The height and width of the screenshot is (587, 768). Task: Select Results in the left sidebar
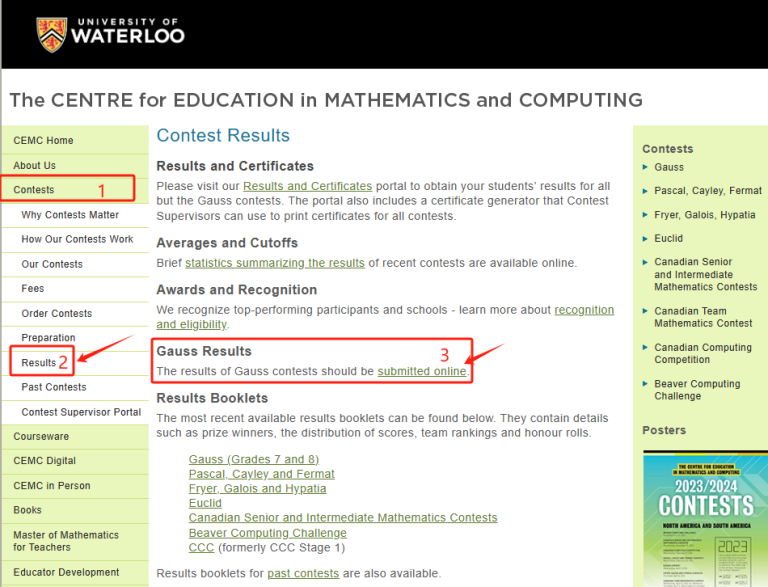[x=39, y=362]
